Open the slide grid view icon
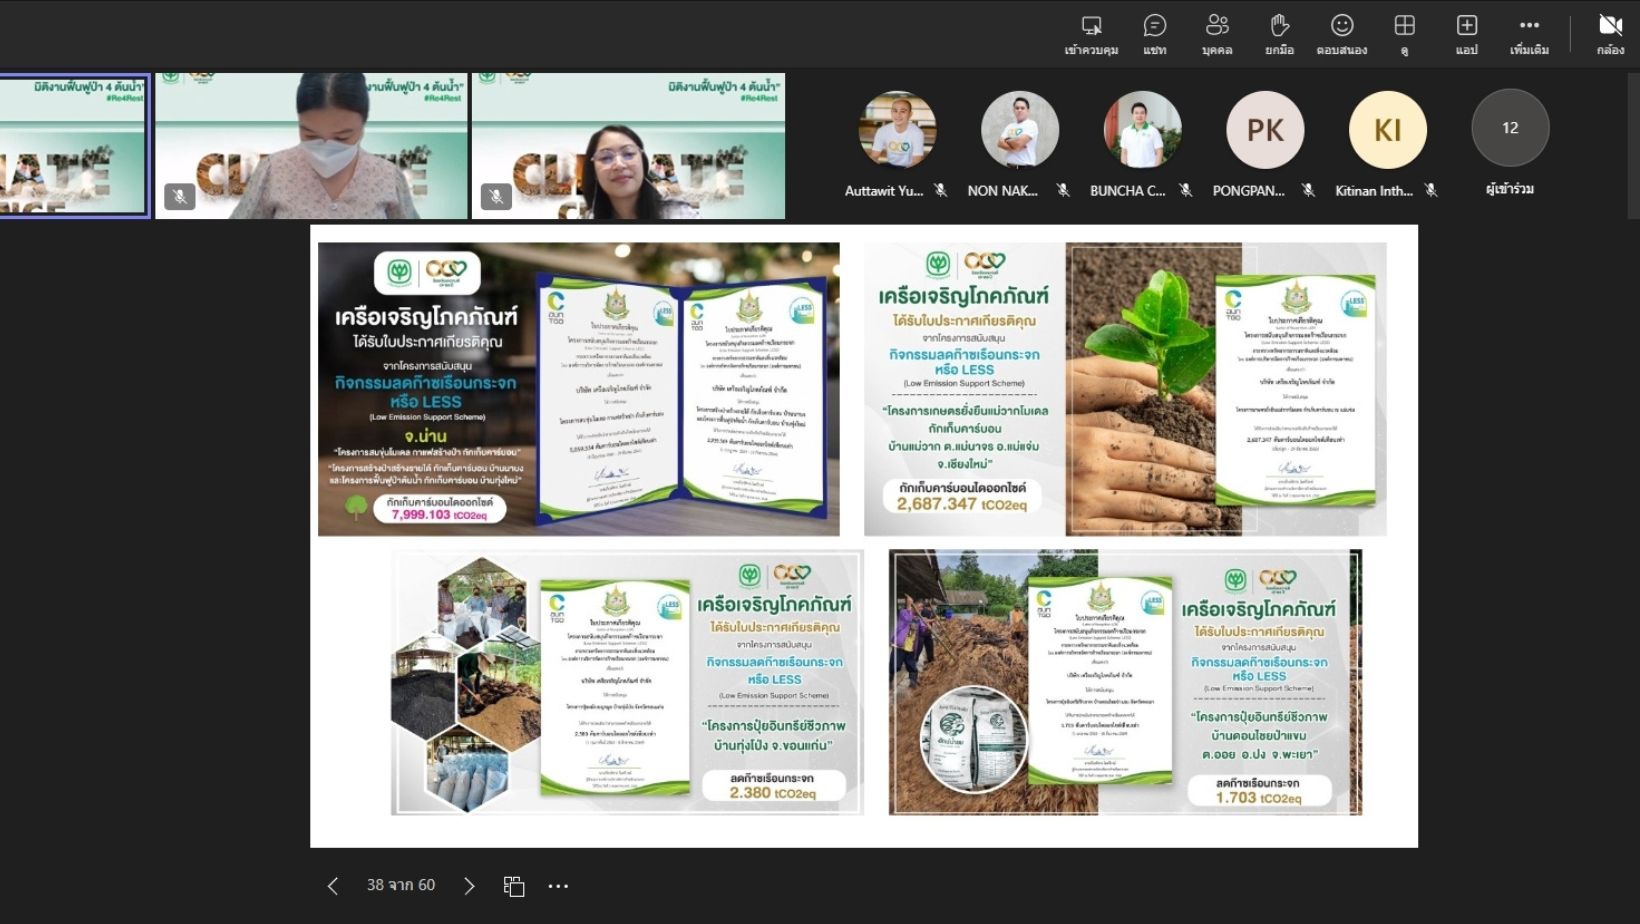Screen dimensions: 1640x924 click(x=514, y=886)
